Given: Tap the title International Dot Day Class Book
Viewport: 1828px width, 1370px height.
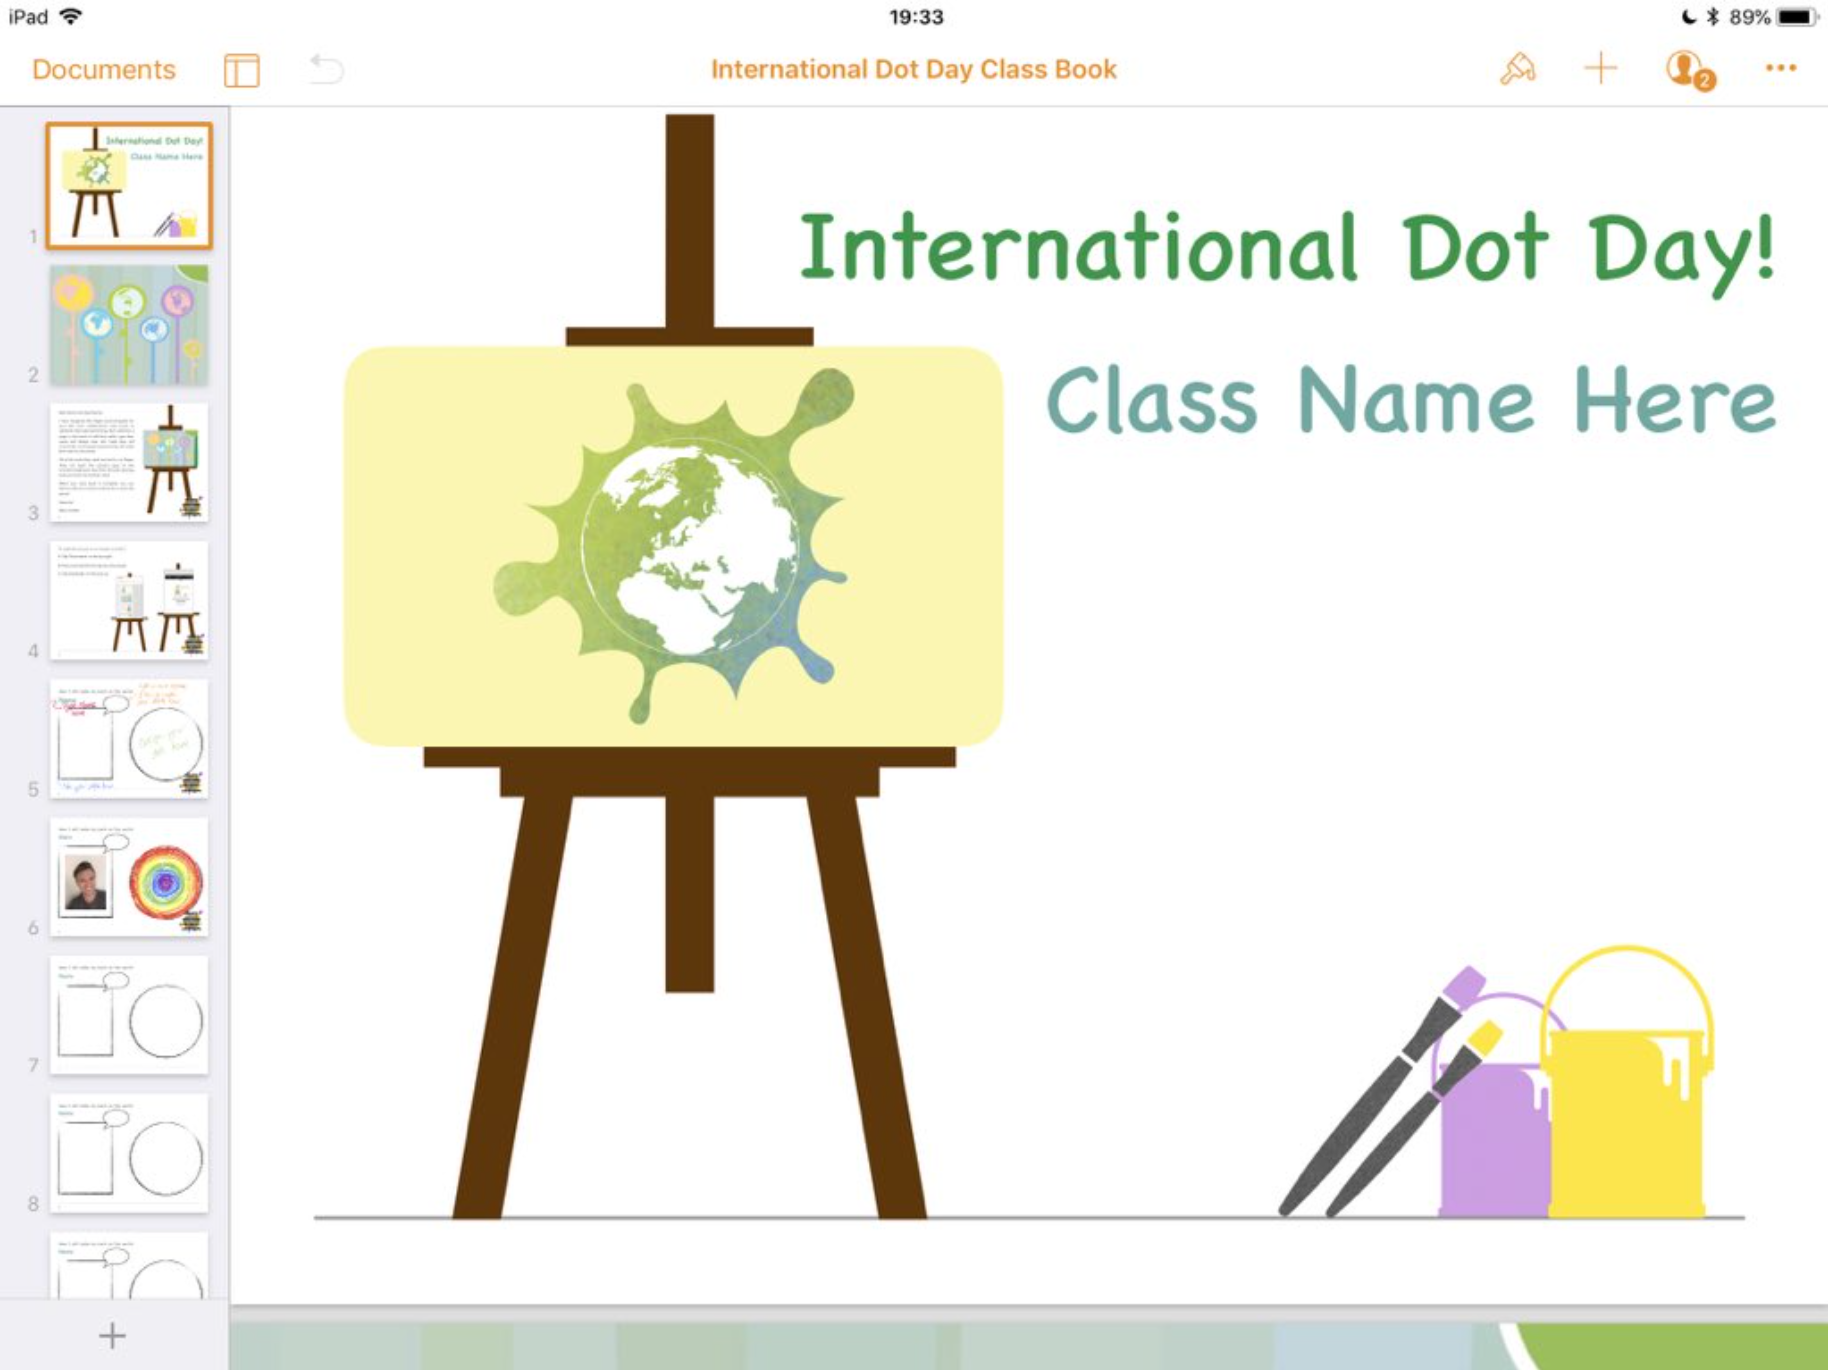Looking at the screenshot, I should 913,68.
